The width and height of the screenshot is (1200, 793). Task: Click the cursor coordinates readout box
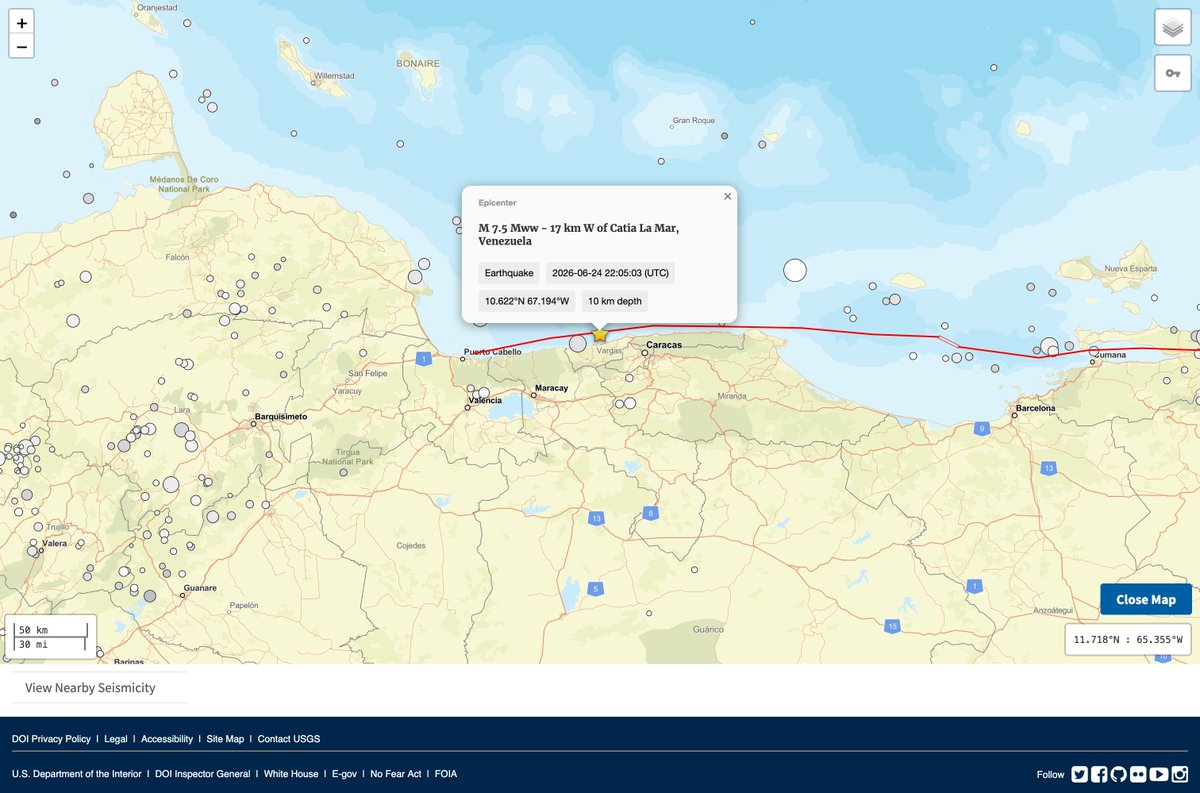click(1128, 640)
